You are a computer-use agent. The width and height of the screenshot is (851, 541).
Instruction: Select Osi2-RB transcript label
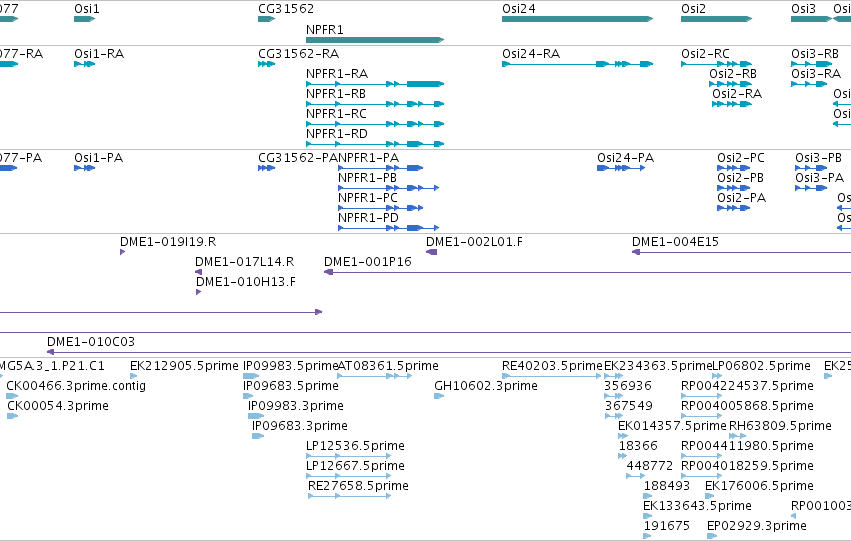[733, 74]
